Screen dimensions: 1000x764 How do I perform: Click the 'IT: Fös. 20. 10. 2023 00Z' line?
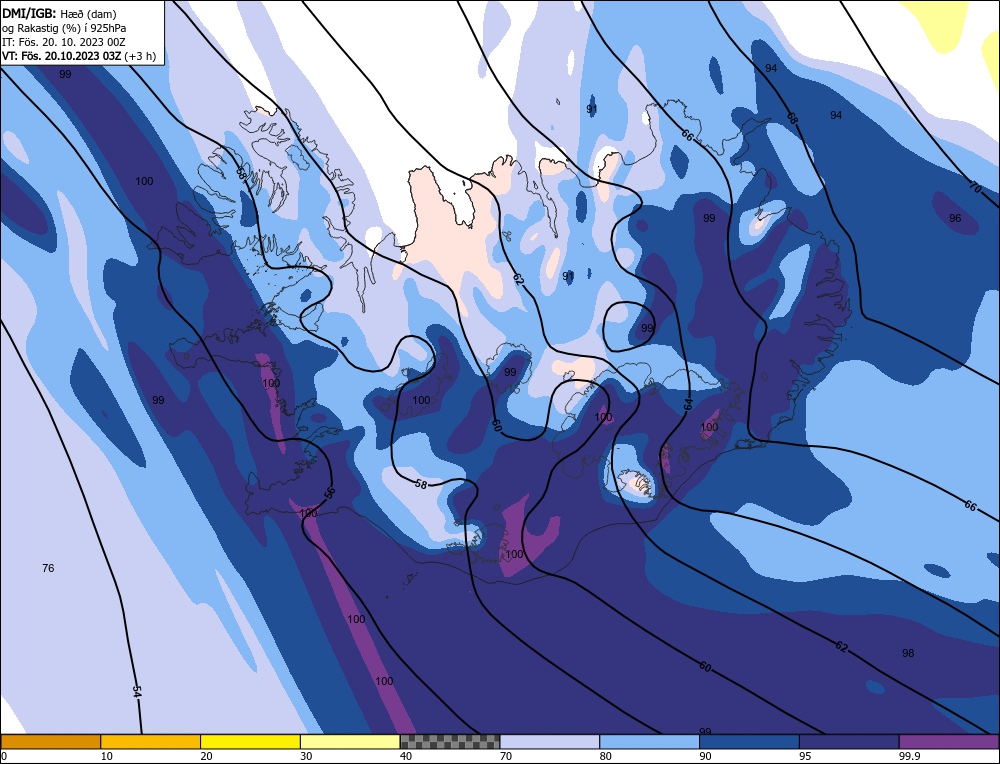coord(64,42)
